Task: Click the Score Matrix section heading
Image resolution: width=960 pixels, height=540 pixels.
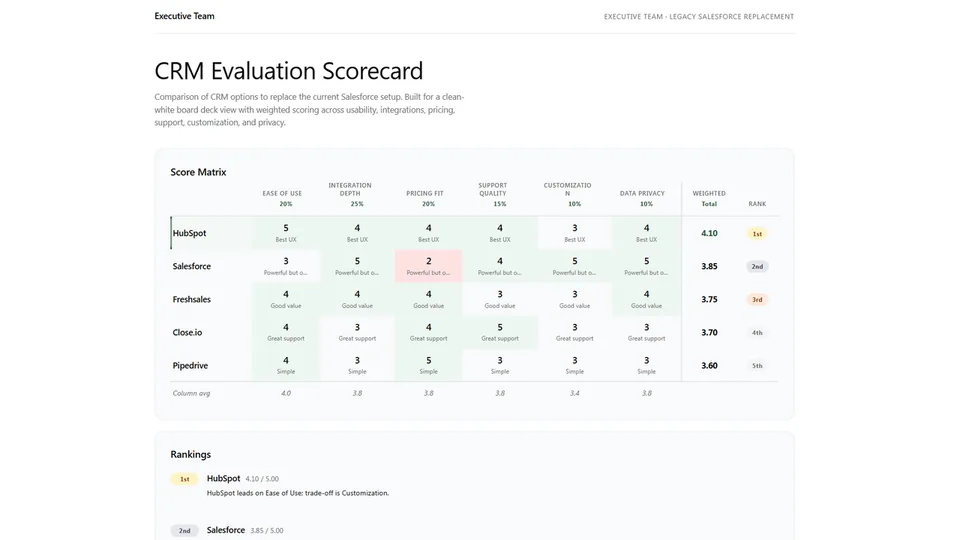Action: (x=198, y=172)
